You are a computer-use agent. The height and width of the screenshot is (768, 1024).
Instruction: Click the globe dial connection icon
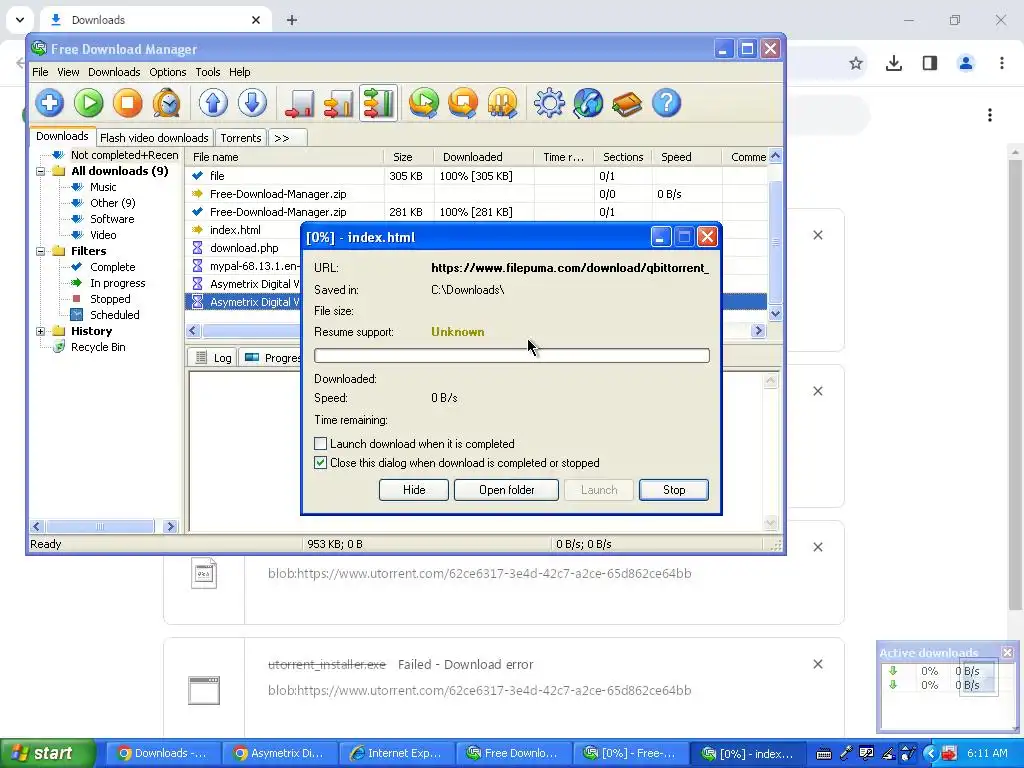(x=588, y=103)
